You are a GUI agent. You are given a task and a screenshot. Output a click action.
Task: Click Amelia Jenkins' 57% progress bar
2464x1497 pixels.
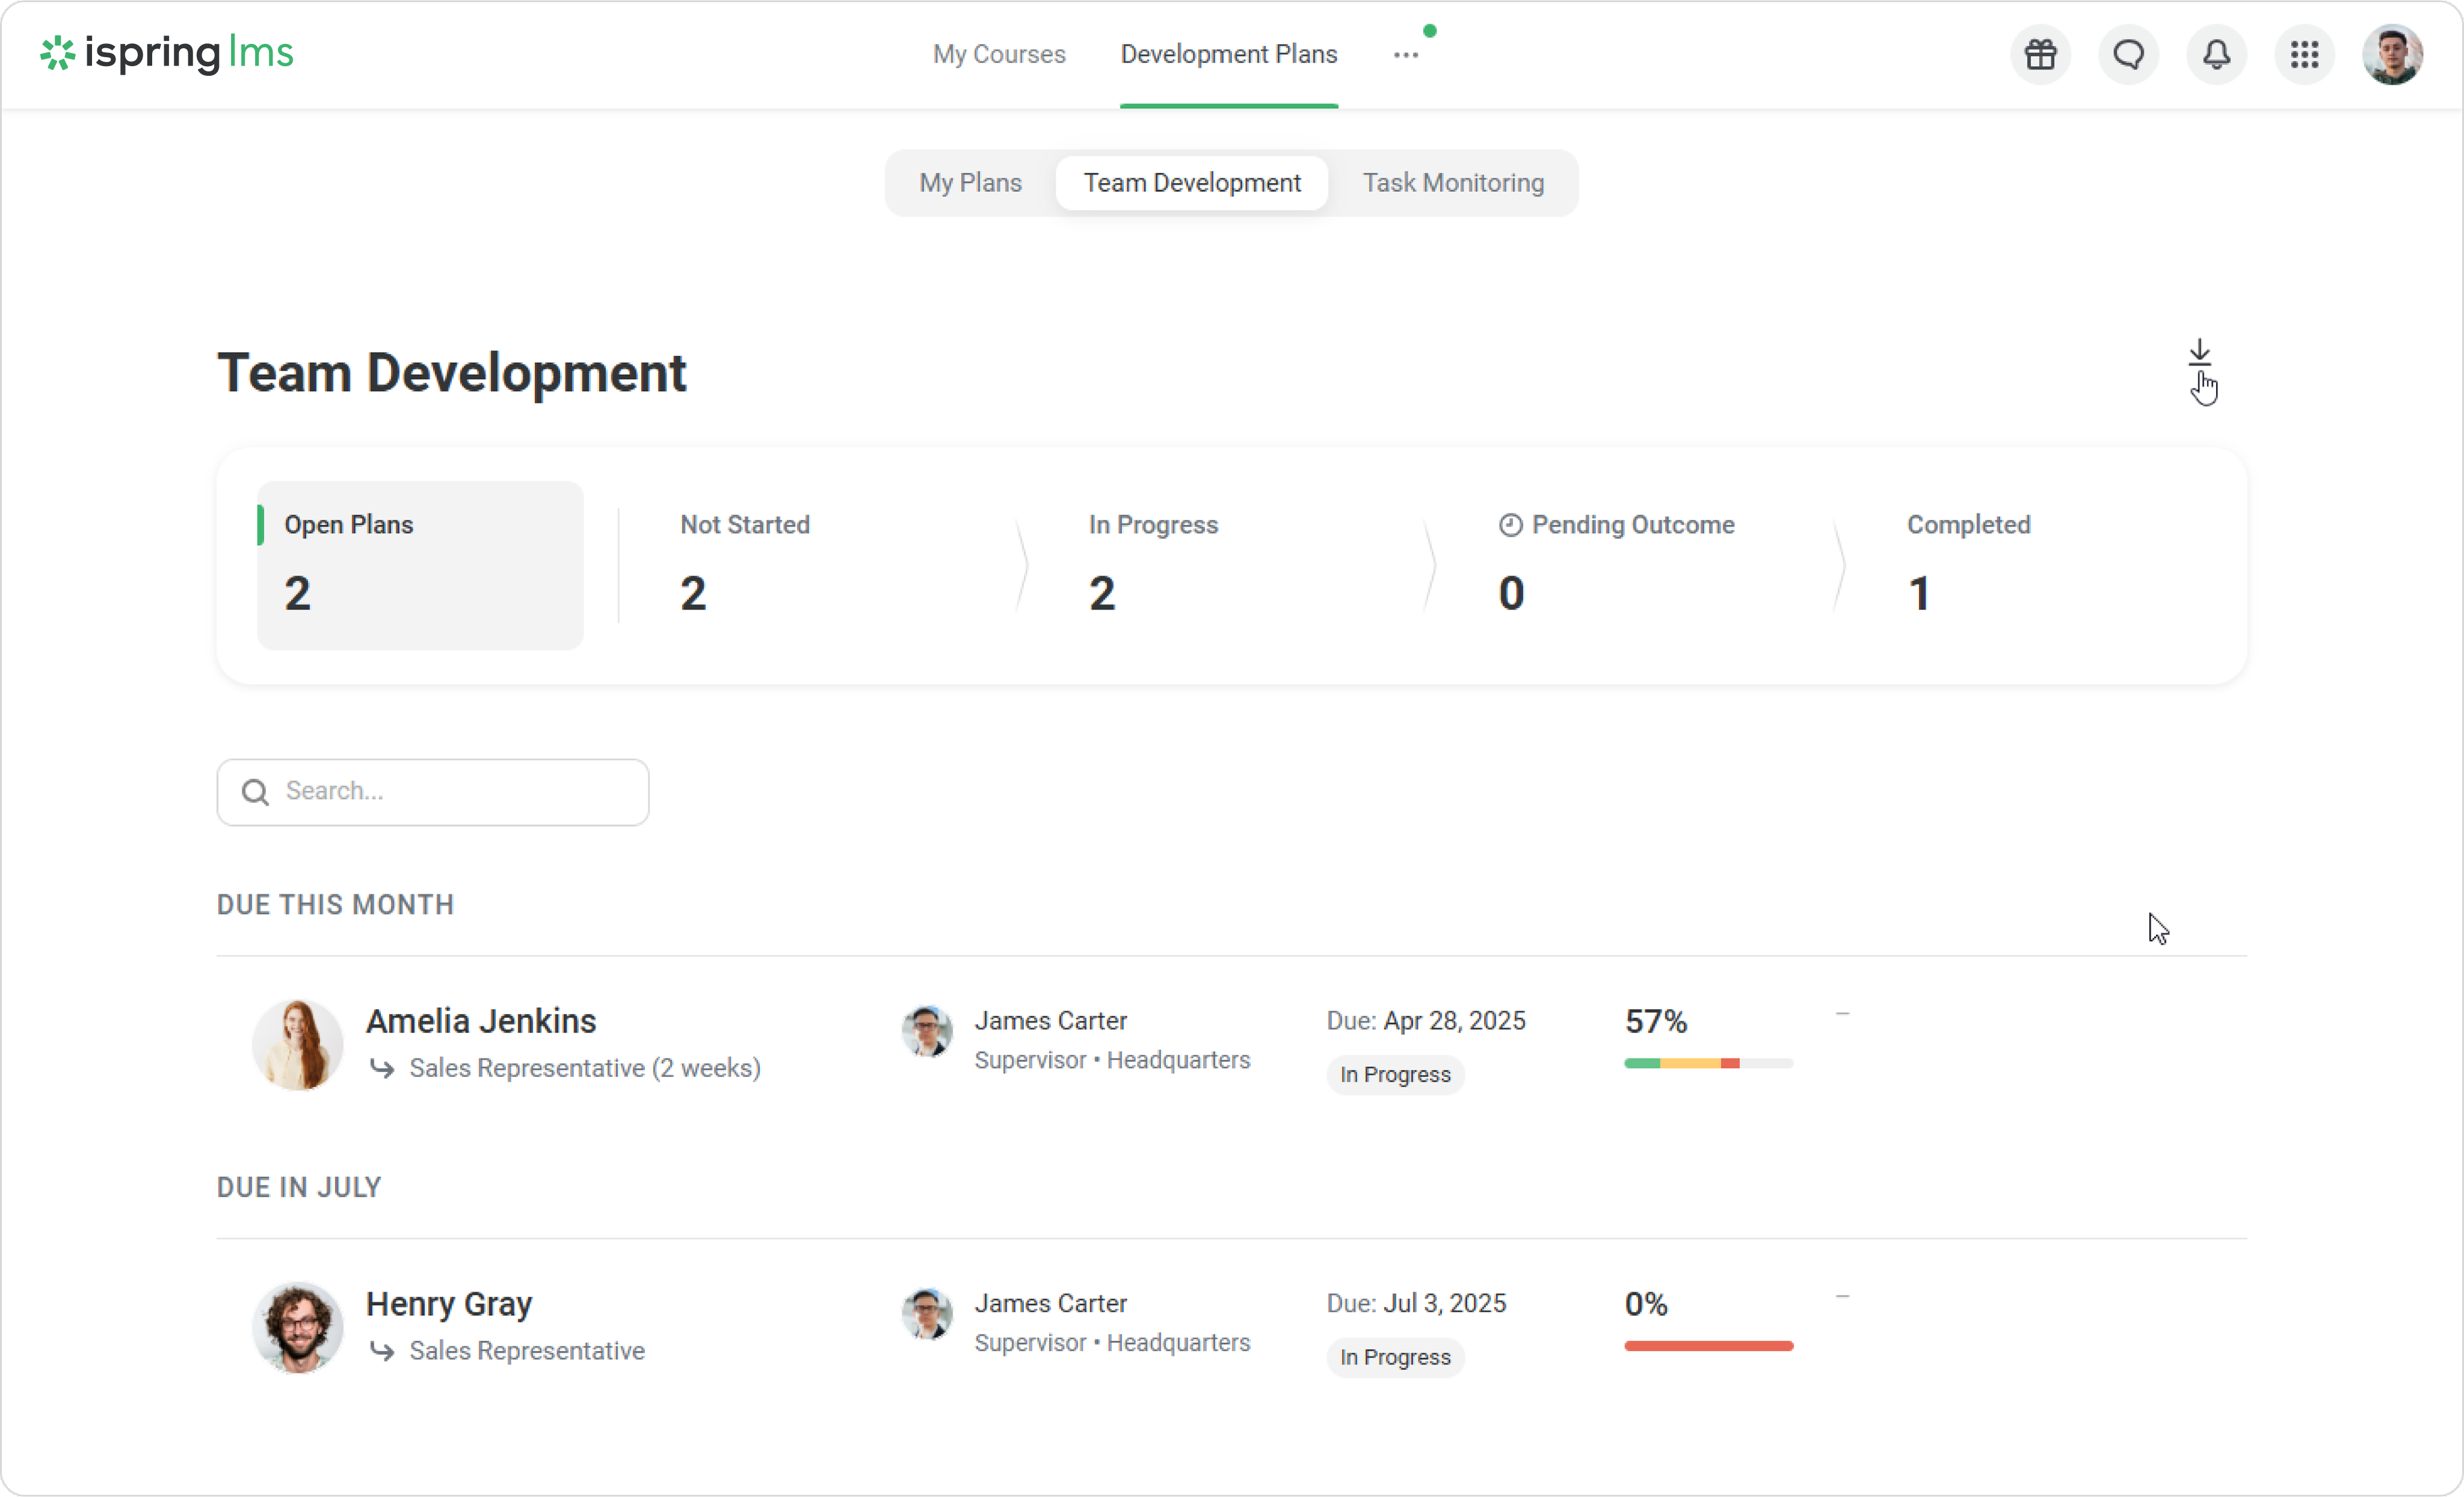click(1708, 1063)
